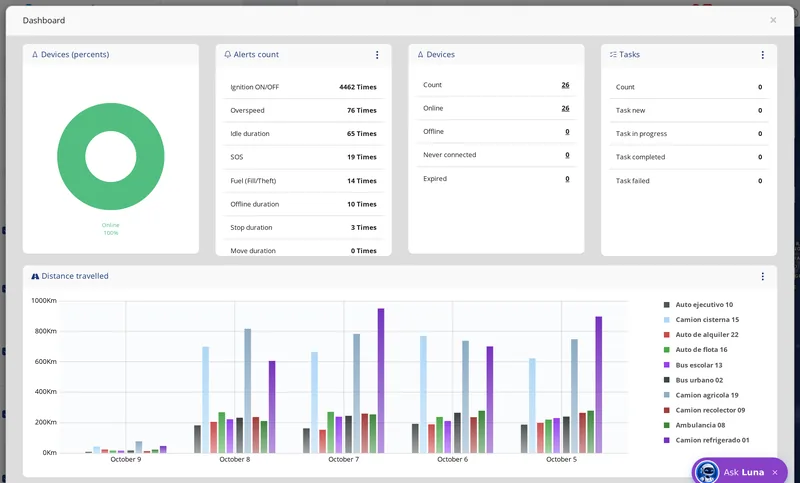Dismiss the Ask Luna chat bubble
The image size is (800, 483).
pos(775,472)
